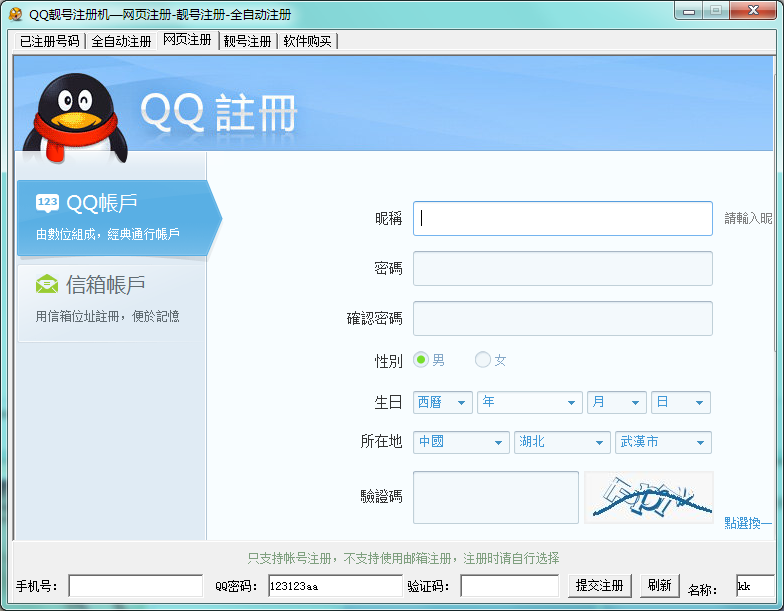This screenshot has height=611, width=784.
Task: Click the 123 QQ account icon
Action: point(48,202)
